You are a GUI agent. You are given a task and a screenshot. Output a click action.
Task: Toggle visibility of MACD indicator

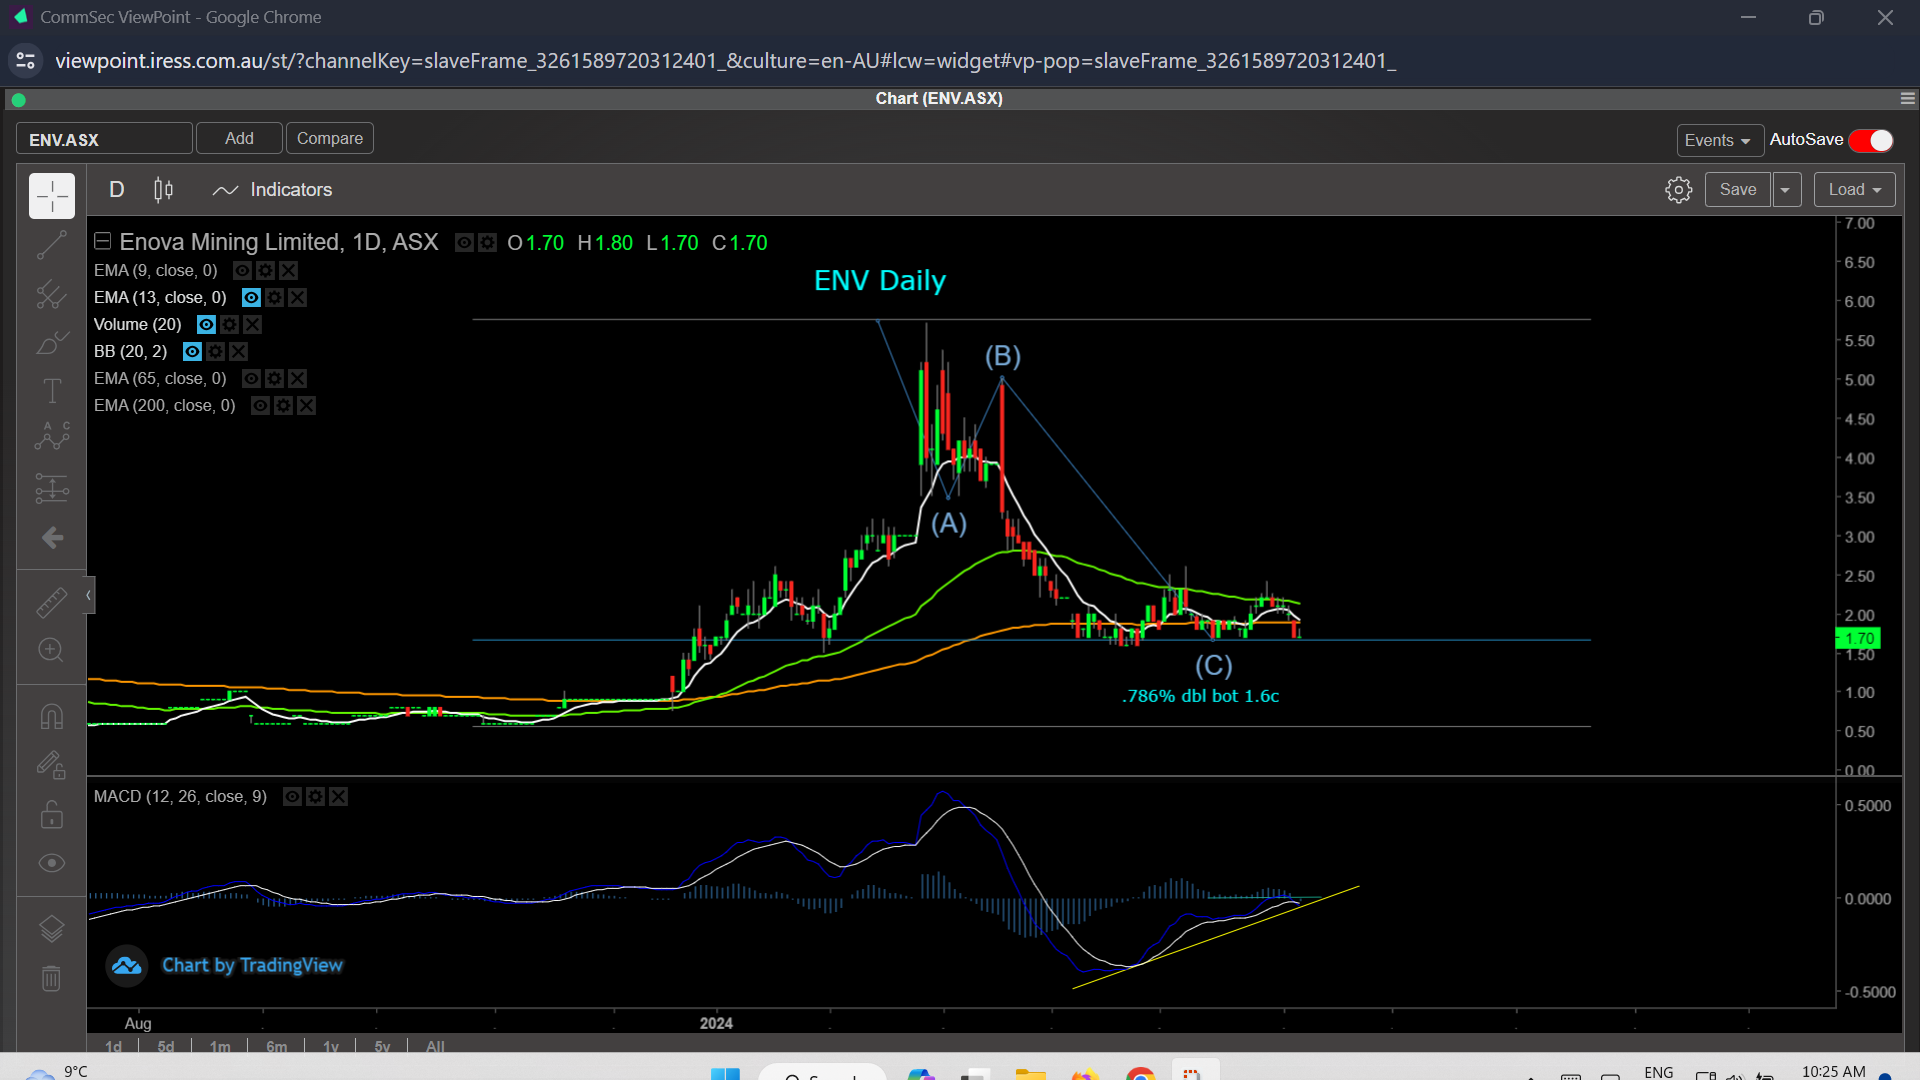click(292, 796)
